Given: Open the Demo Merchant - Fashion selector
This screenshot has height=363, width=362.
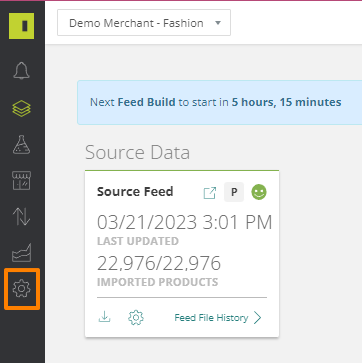Looking at the screenshot, I should (x=144, y=23).
